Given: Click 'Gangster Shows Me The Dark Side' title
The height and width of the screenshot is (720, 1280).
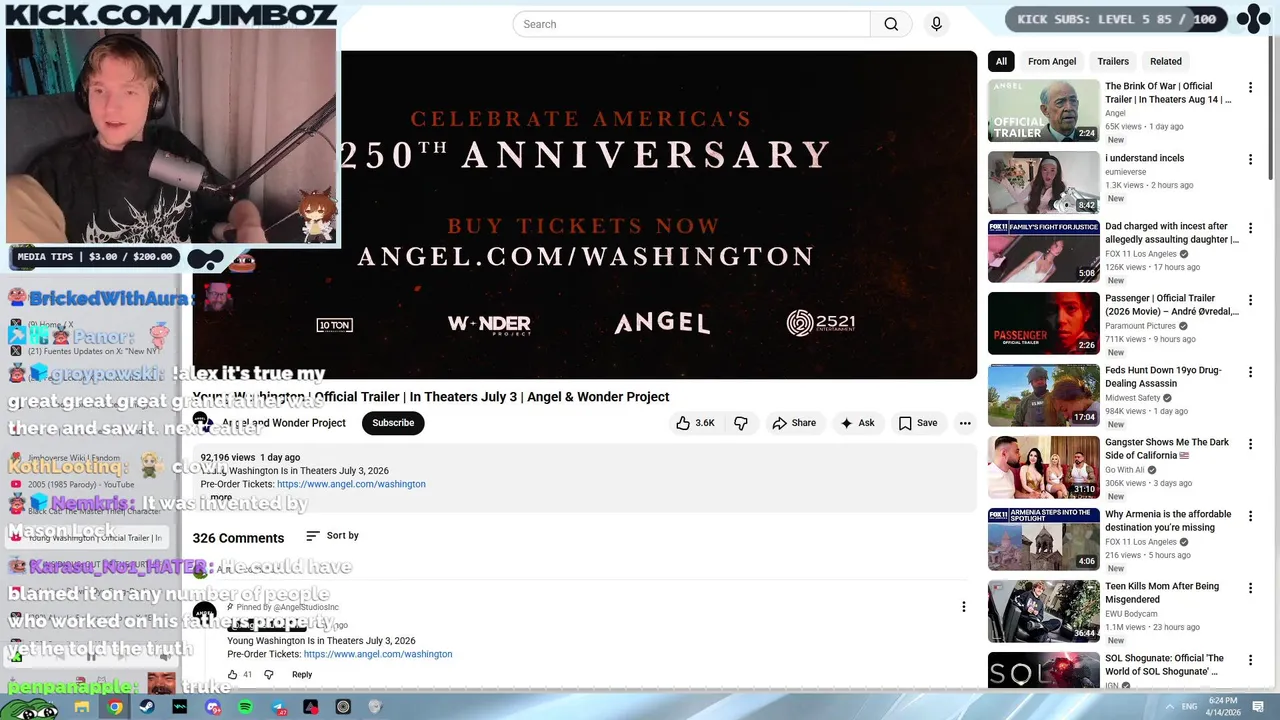Looking at the screenshot, I should click(x=1167, y=449).
